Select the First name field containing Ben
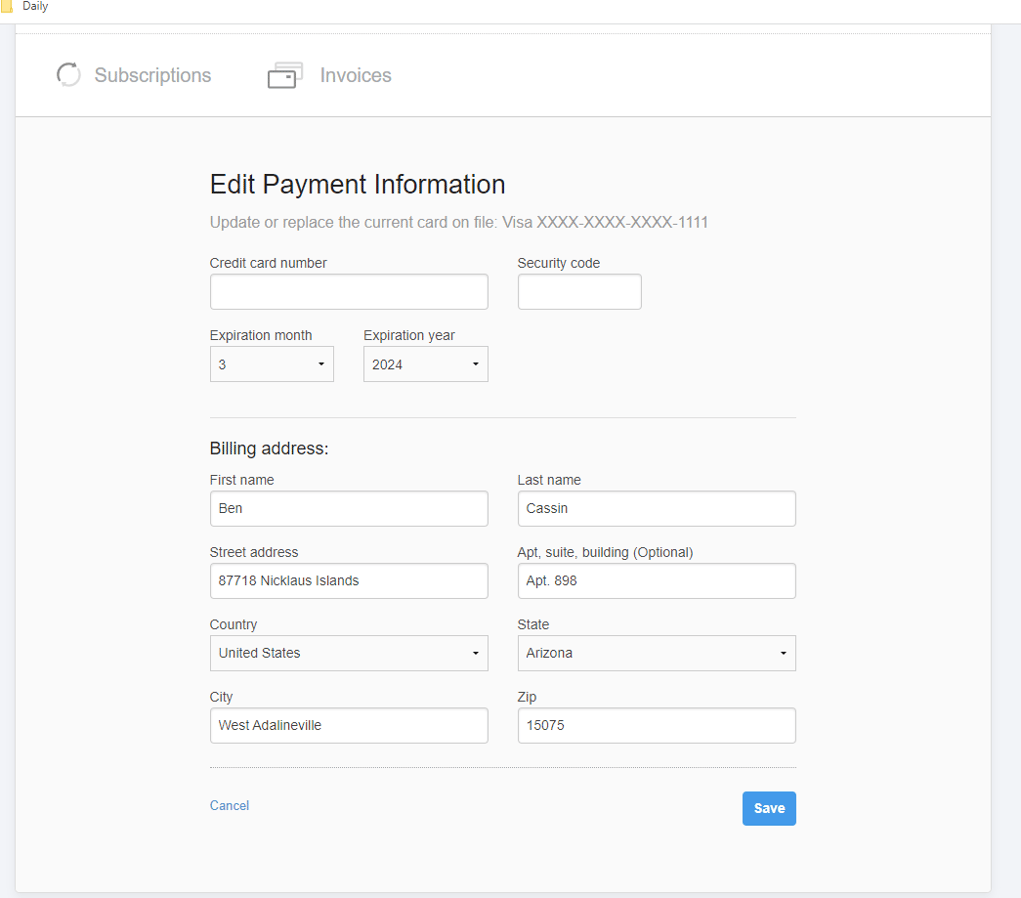The height and width of the screenshot is (898, 1021). pyautogui.click(x=348, y=508)
